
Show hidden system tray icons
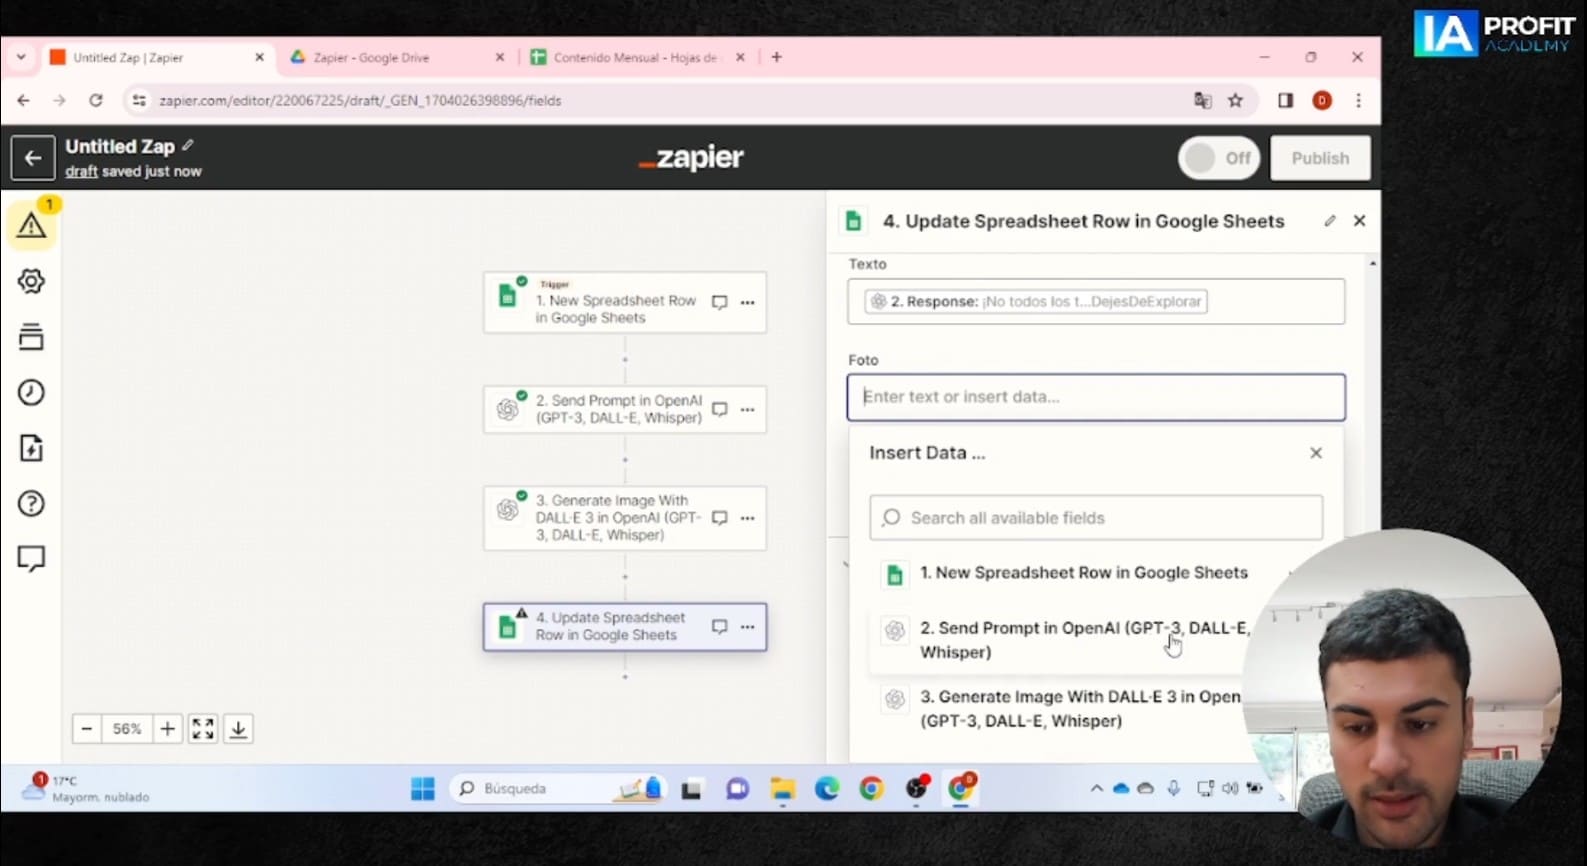tap(1096, 789)
